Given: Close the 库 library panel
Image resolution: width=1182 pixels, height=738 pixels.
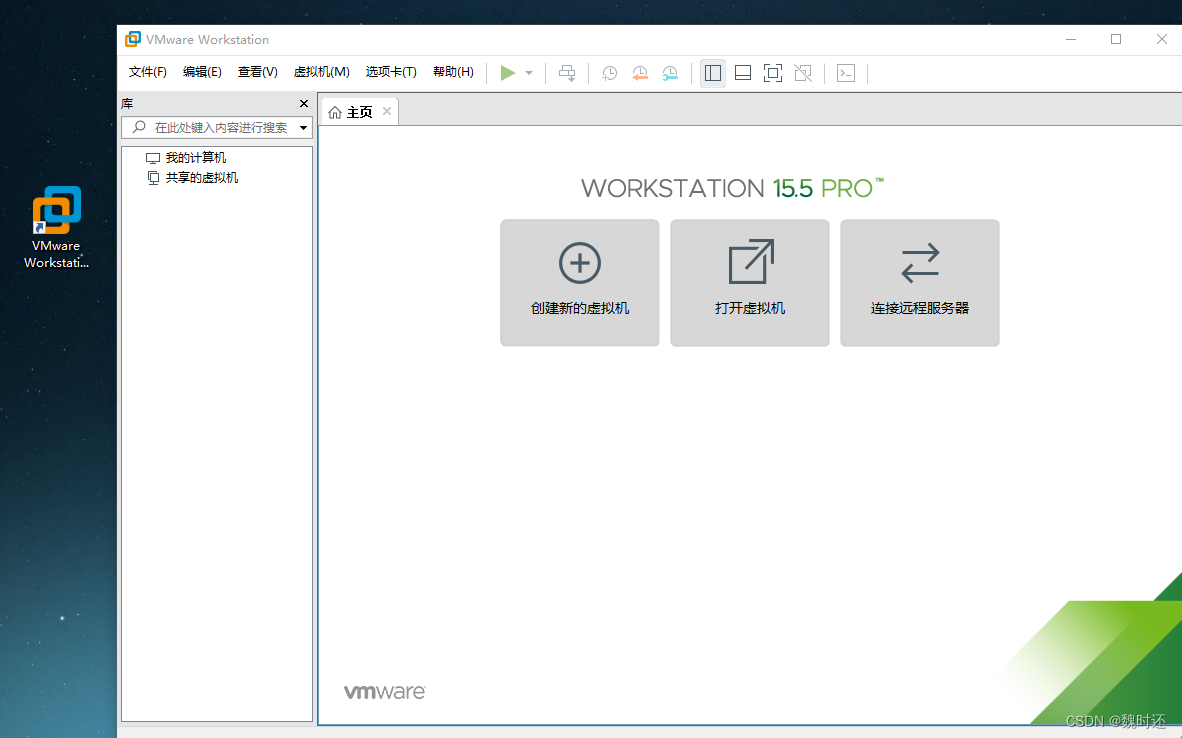Looking at the screenshot, I should pos(304,104).
